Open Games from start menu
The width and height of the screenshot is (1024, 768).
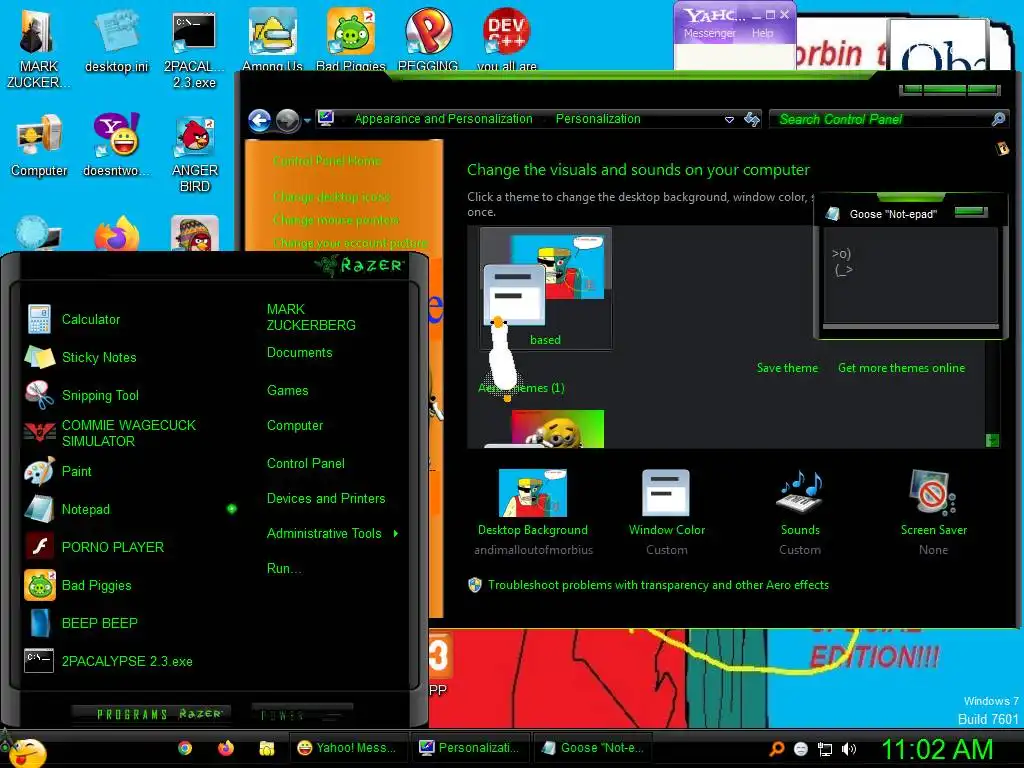(287, 391)
